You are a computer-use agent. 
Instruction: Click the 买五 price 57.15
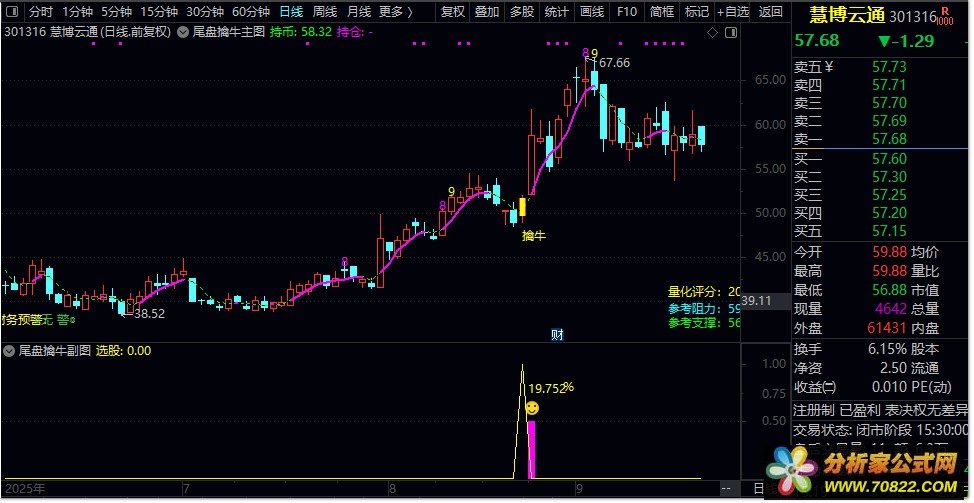889,231
